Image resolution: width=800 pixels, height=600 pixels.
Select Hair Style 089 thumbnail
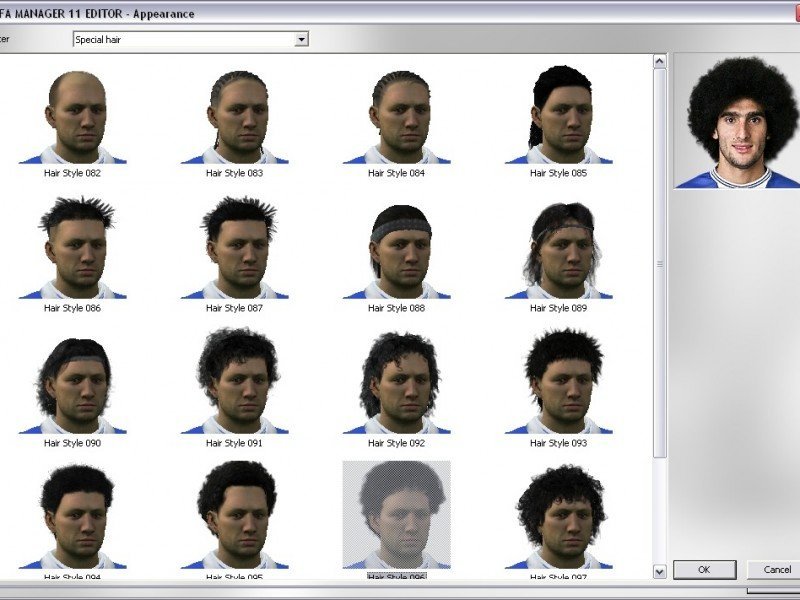[559, 251]
